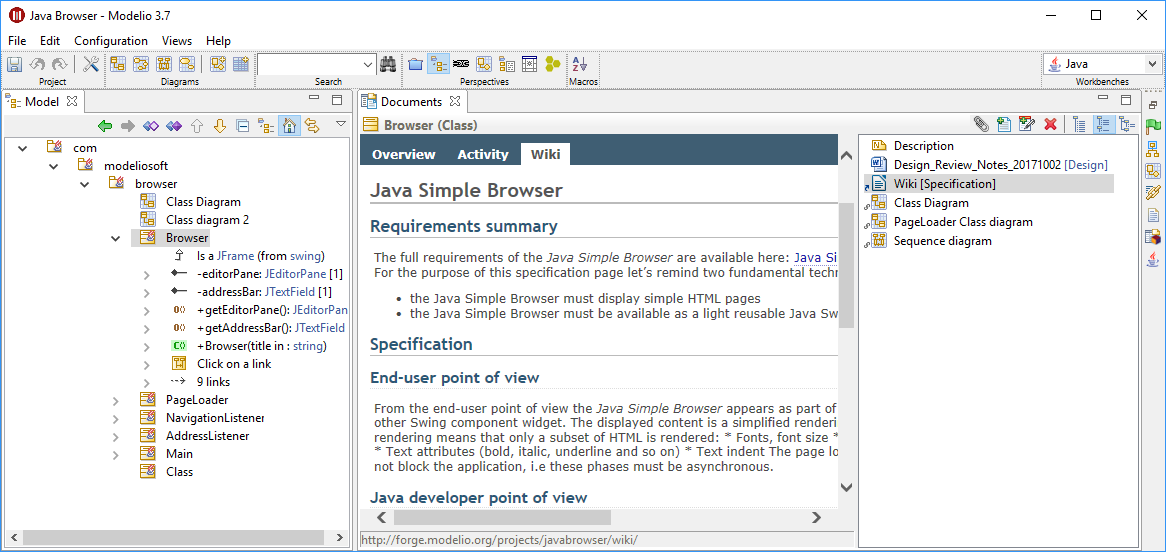Select 'Click on a link' tree item
This screenshot has width=1166, height=552.
pos(233,364)
